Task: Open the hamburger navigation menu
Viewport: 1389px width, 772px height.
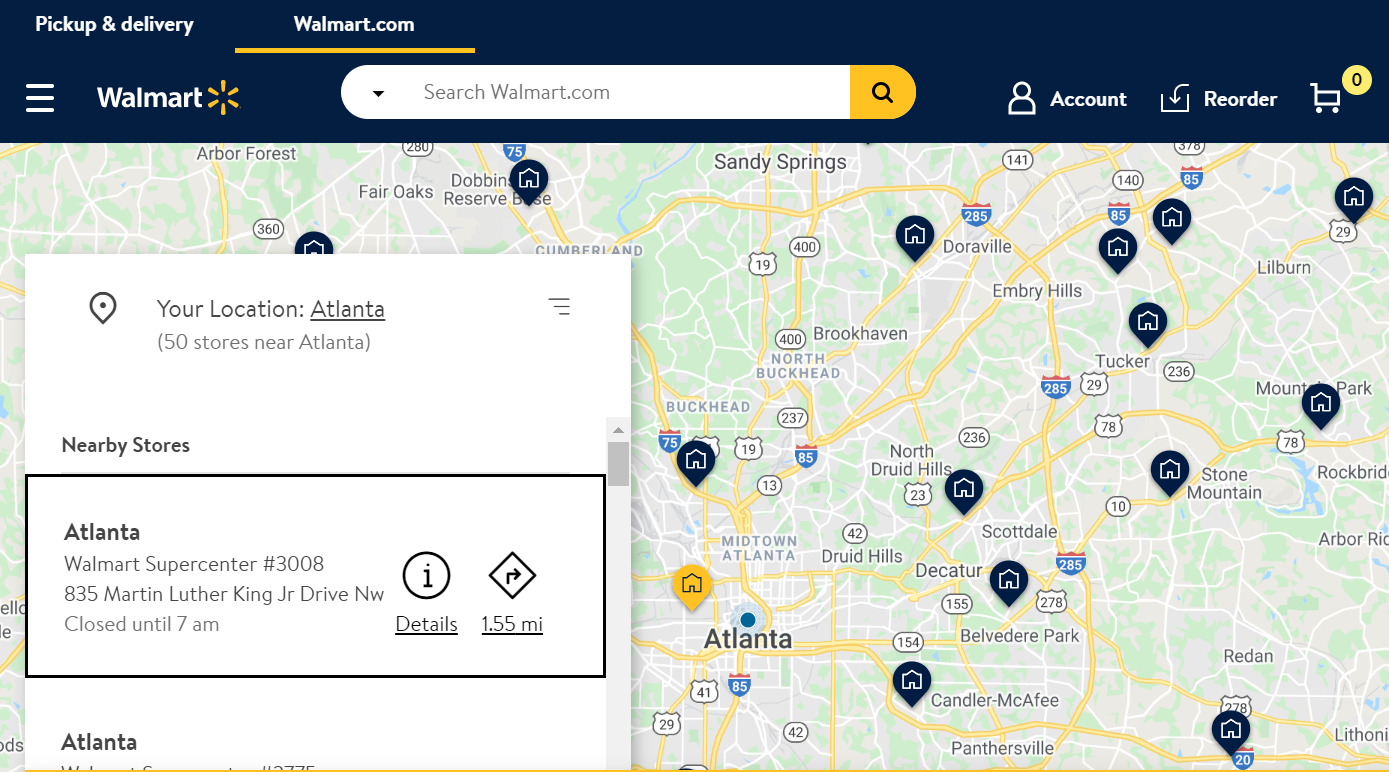Action: [40, 98]
